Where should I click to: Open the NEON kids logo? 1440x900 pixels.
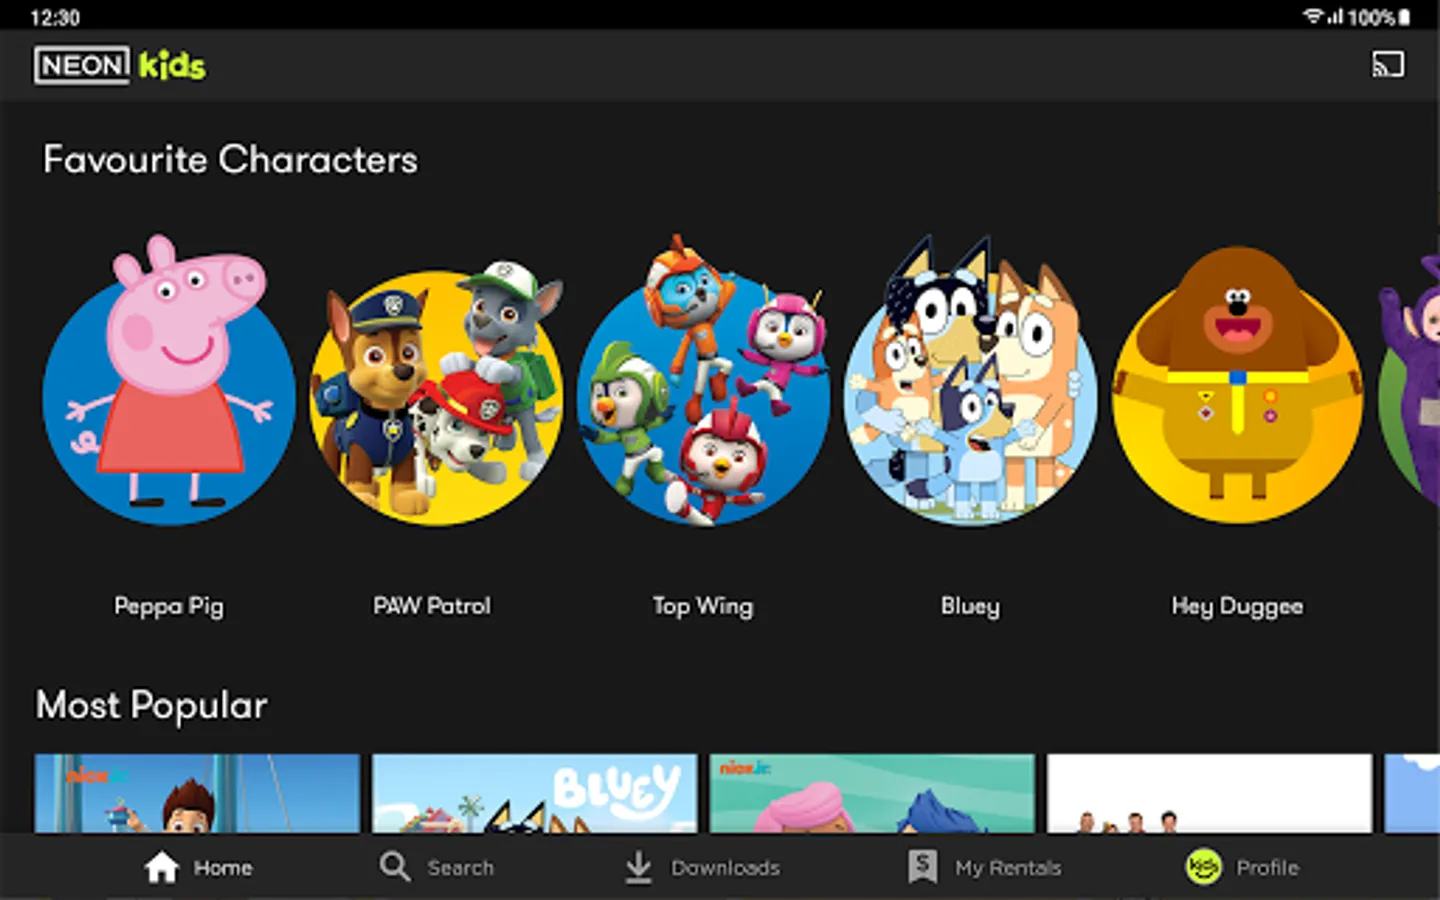[120, 66]
